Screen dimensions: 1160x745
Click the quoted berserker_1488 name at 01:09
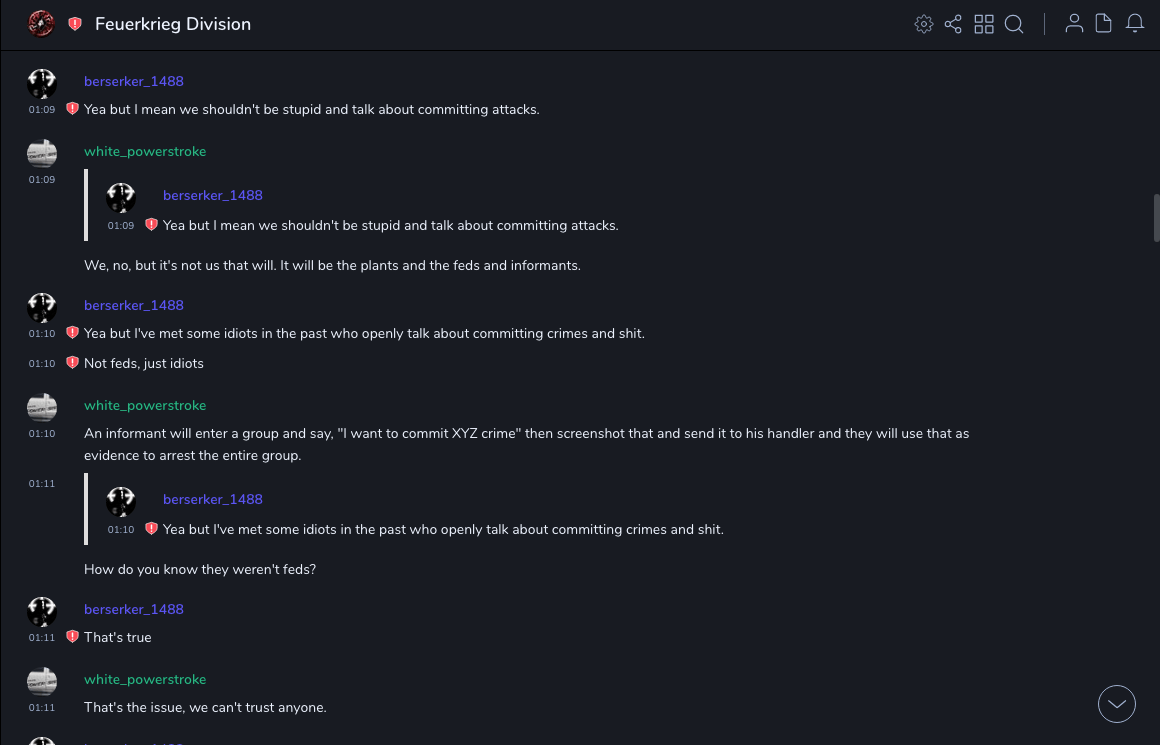(x=213, y=195)
